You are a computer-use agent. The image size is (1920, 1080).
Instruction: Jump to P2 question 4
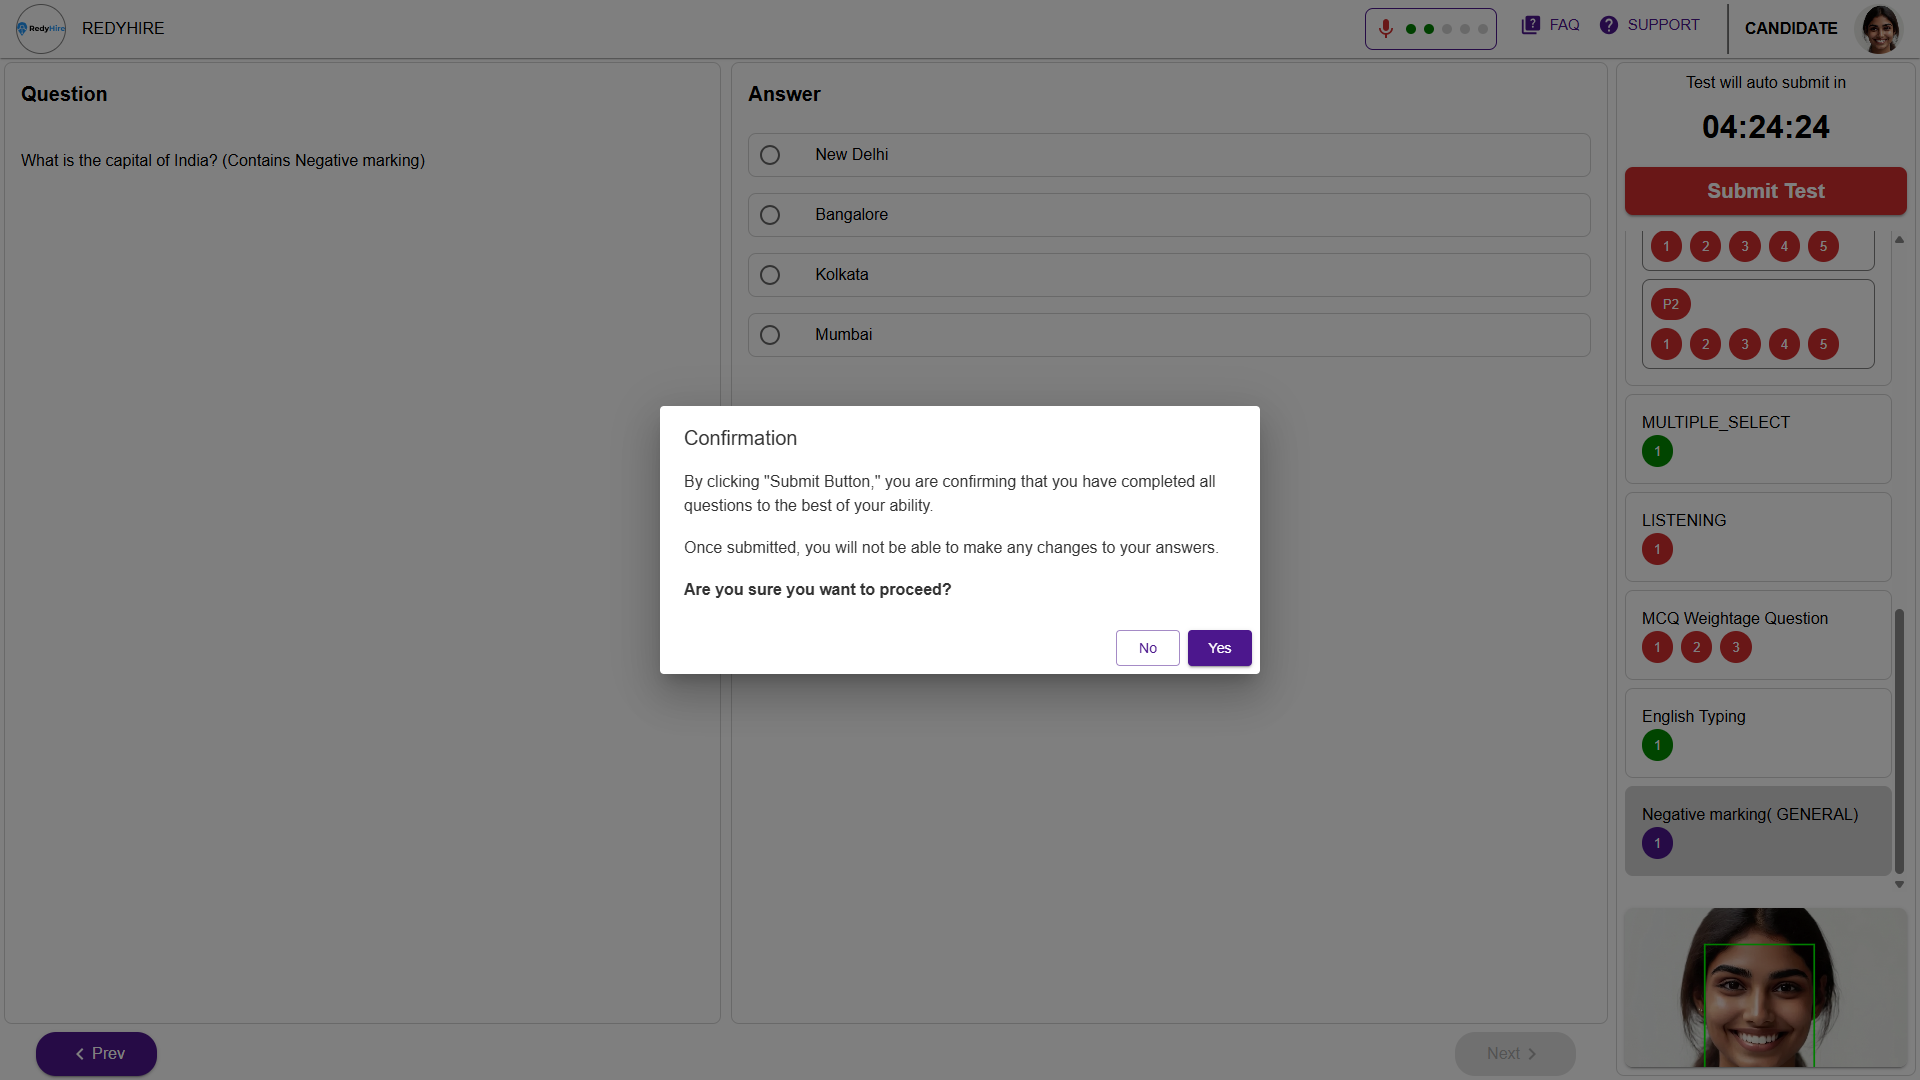(1784, 344)
